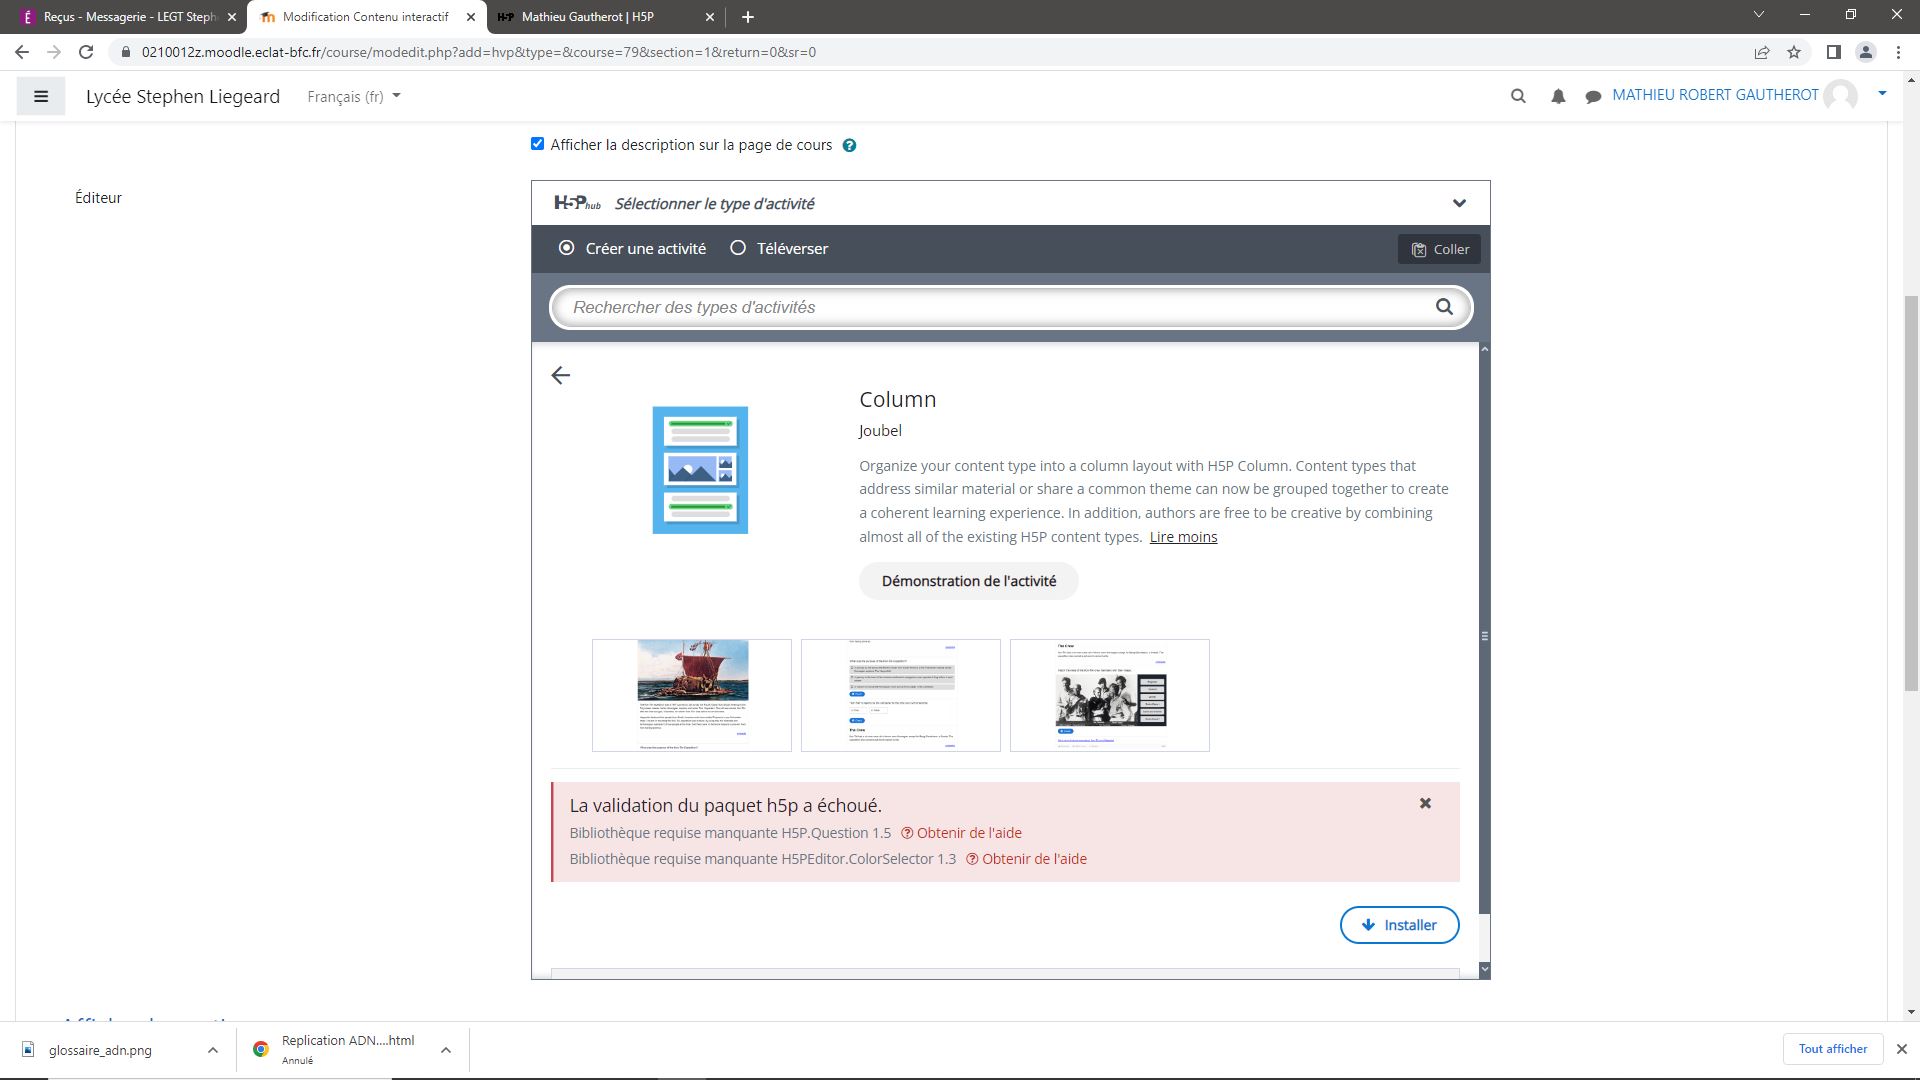Open the first Column screenshot thumbnail
1920x1080 pixels.
pos(692,695)
